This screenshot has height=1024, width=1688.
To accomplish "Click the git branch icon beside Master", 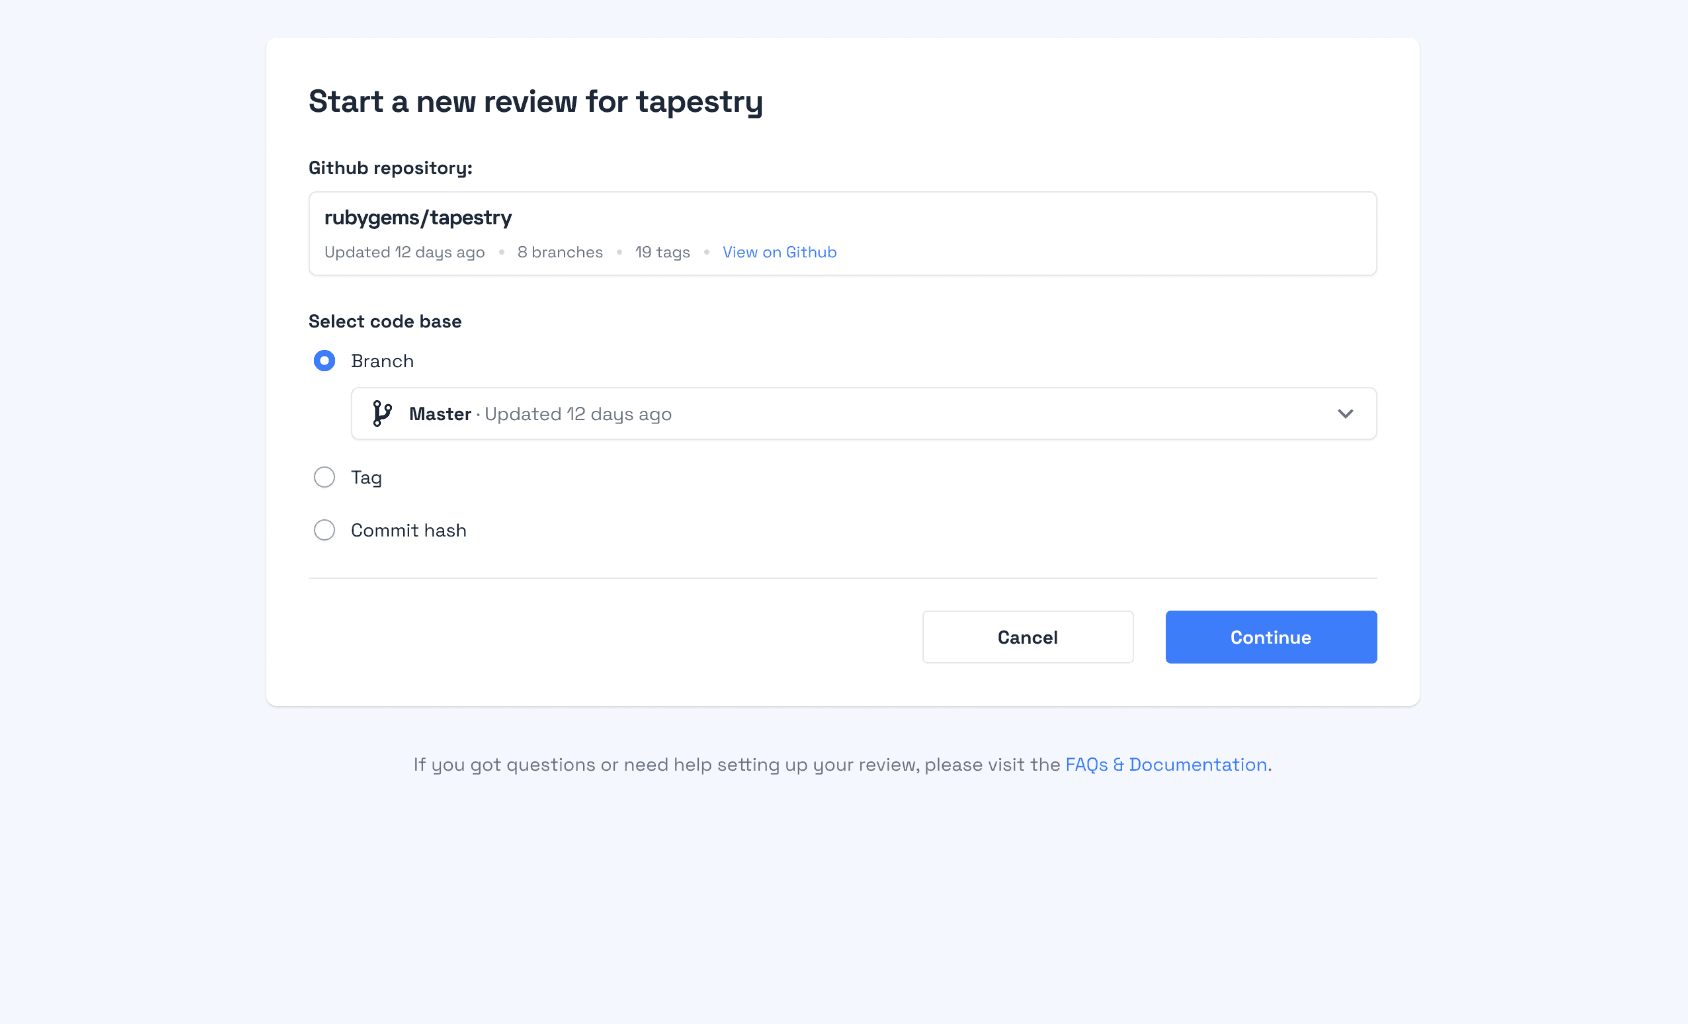I will point(382,414).
